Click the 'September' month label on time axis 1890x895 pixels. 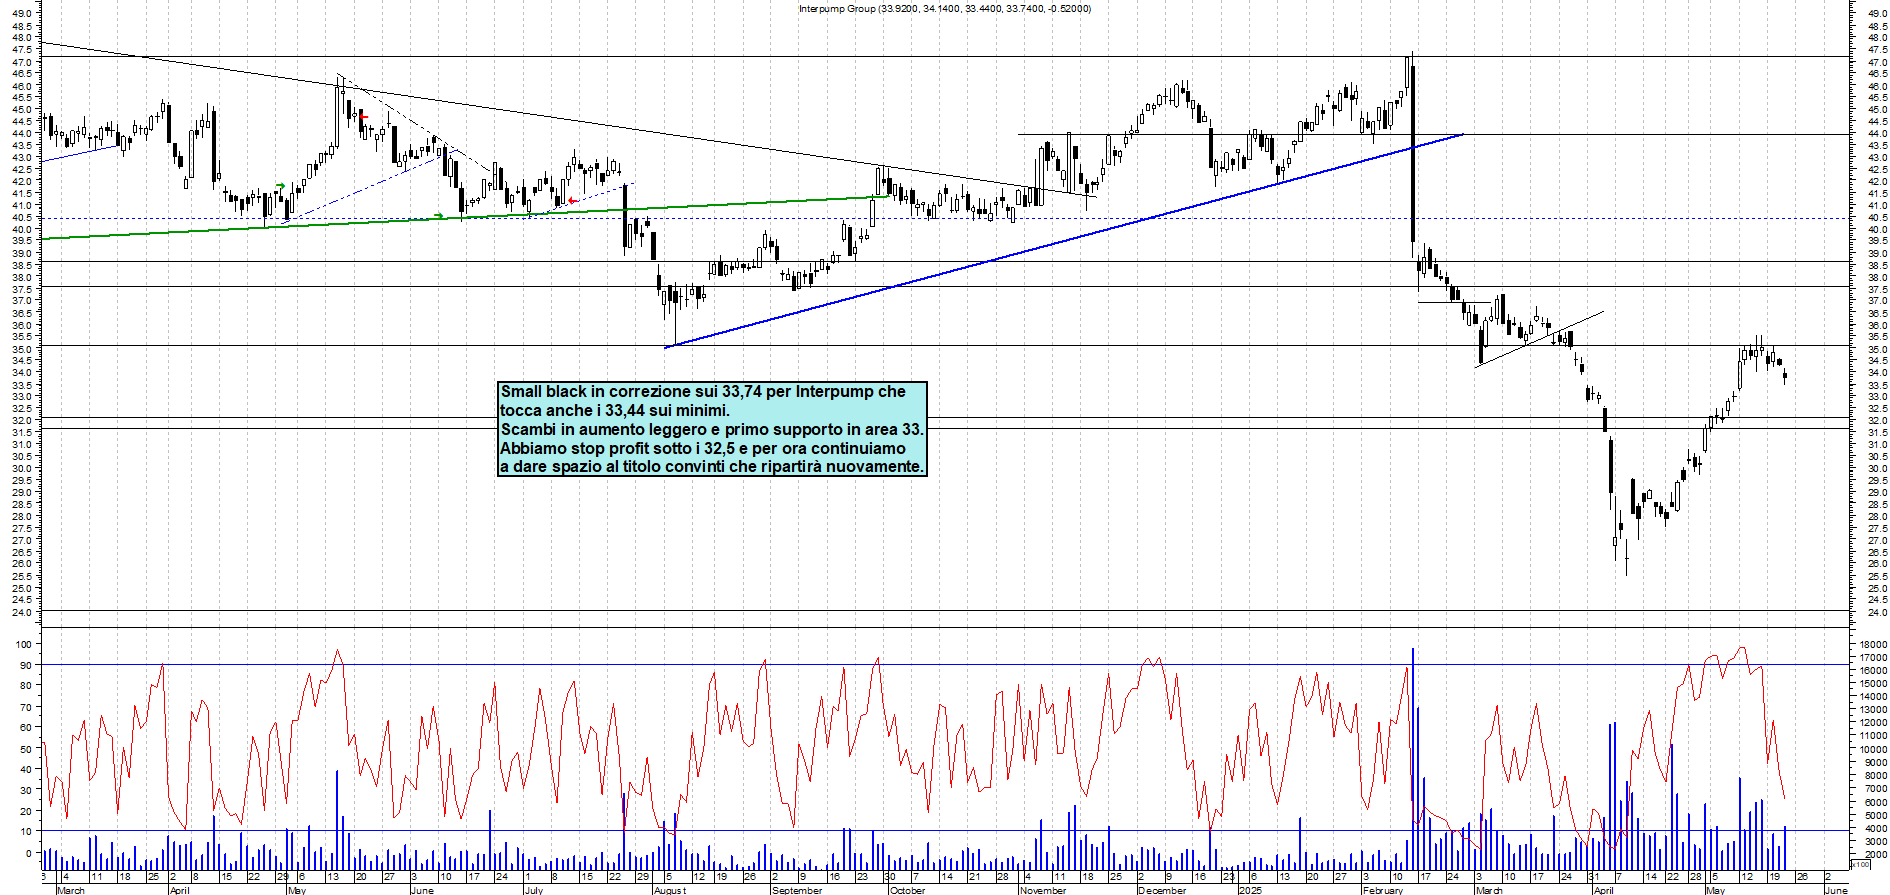coord(797,890)
